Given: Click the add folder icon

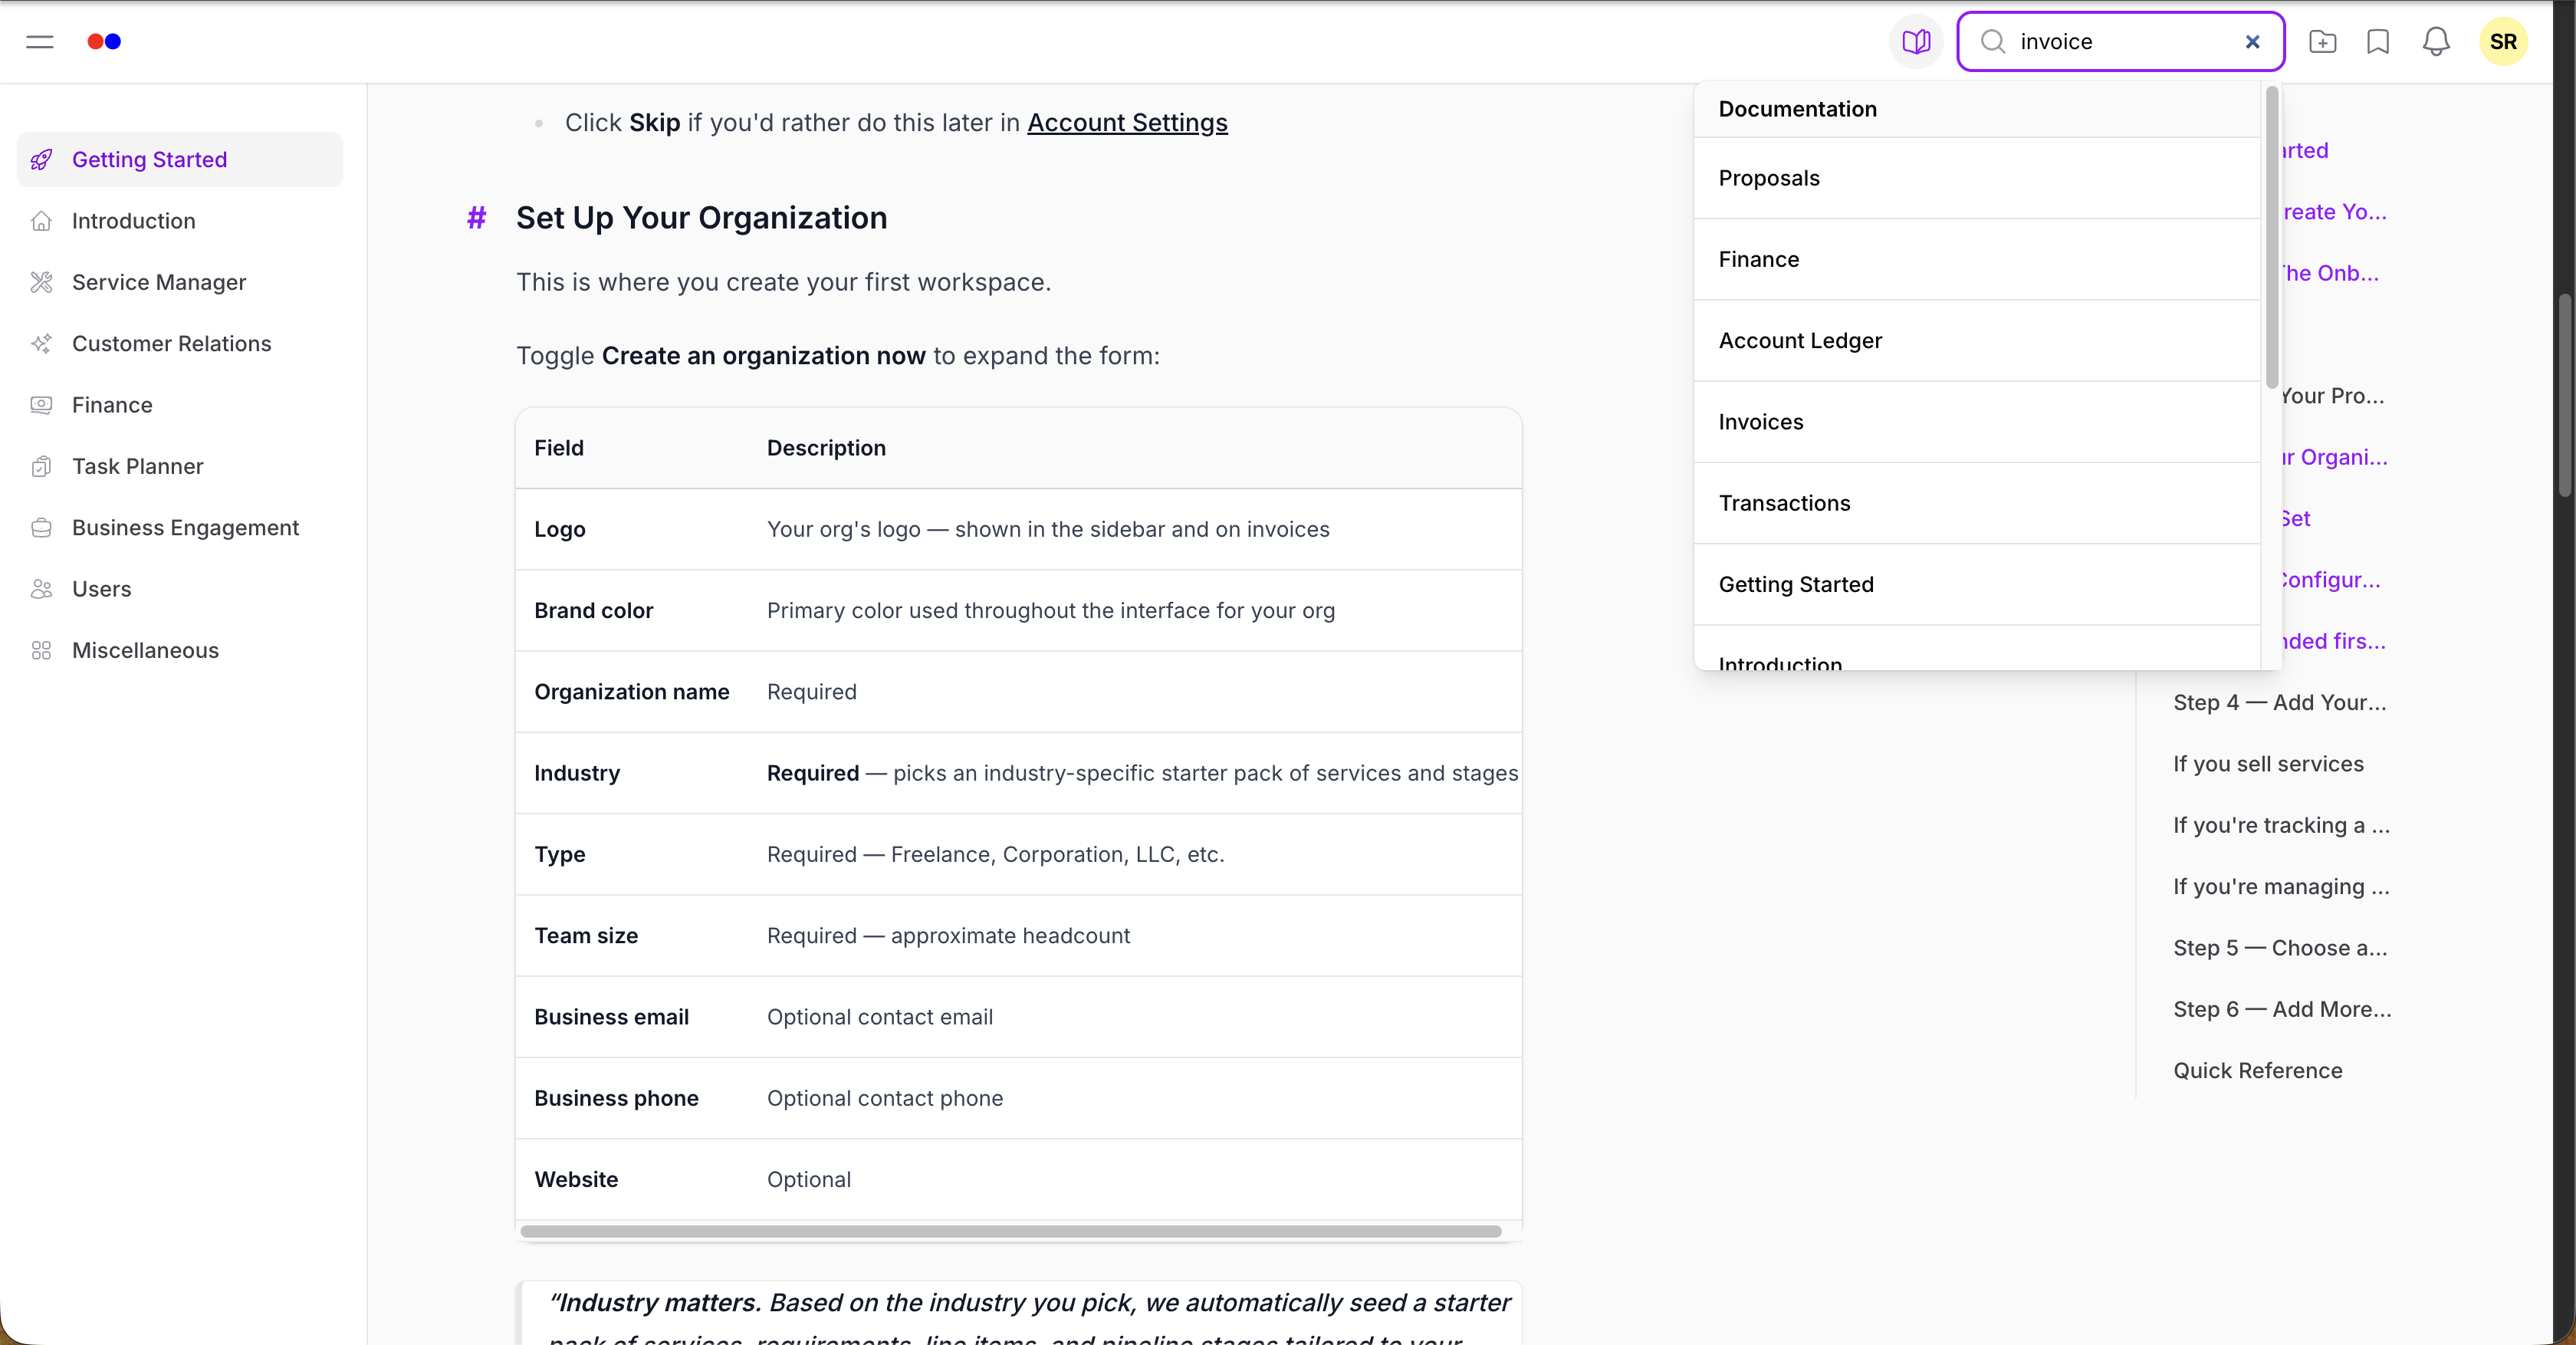Looking at the screenshot, I should coord(2322,42).
